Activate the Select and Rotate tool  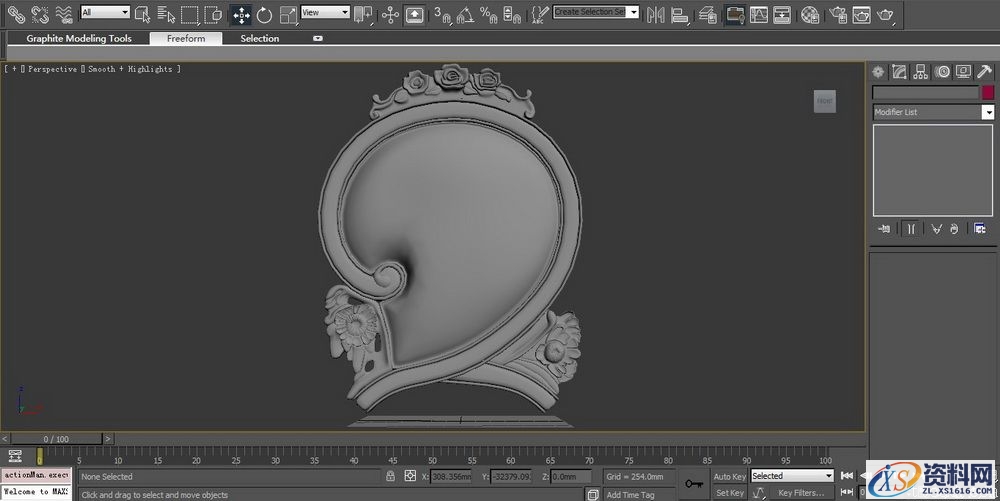point(264,14)
